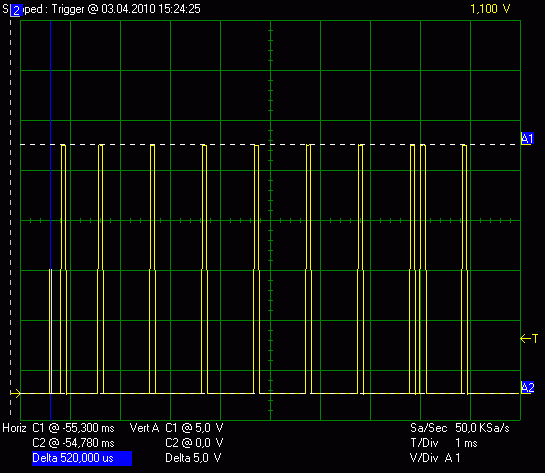The width and height of the screenshot is (545, 473).
Task: Click the T/Div 1 ms setting
Action: click(x=444, y=443)
